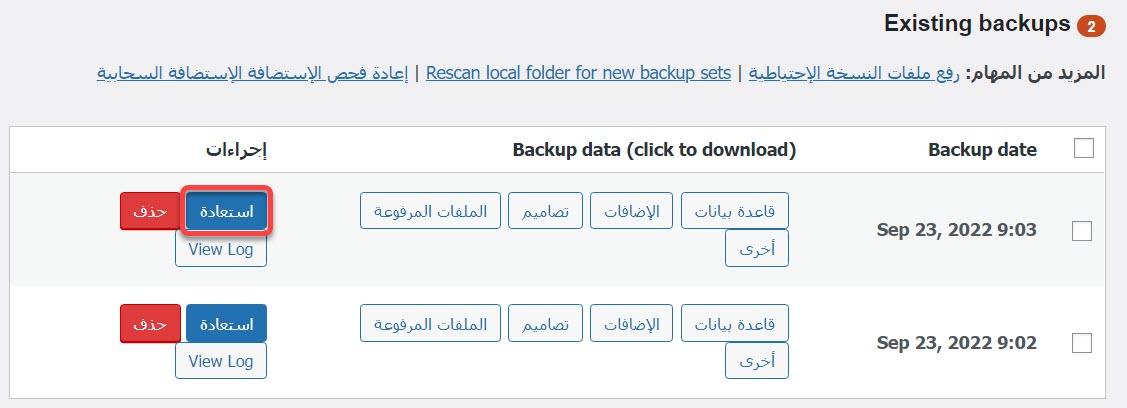
Task: Download أخرى (others) from 9:02 backup
Action: [x=757, y=361]
